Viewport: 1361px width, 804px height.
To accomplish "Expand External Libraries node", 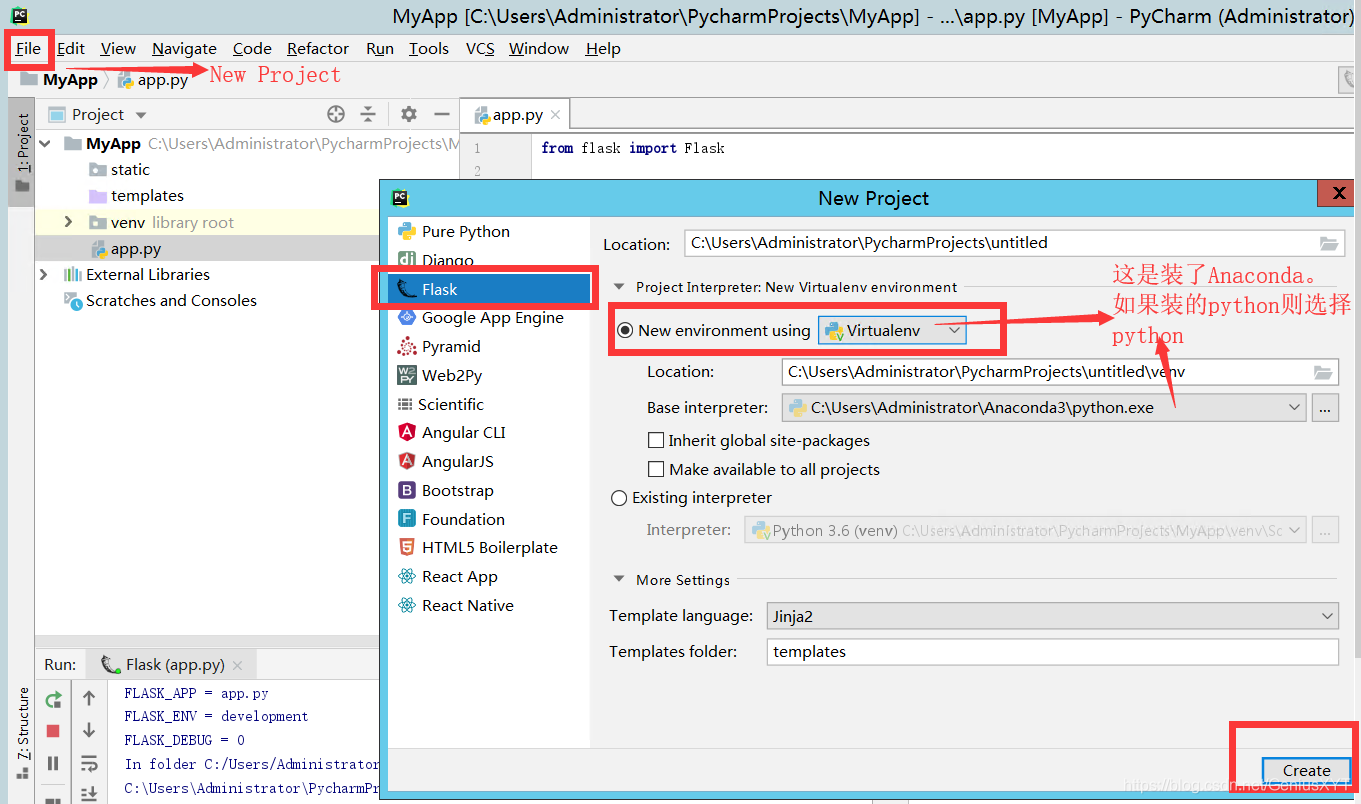I will 44,274.
